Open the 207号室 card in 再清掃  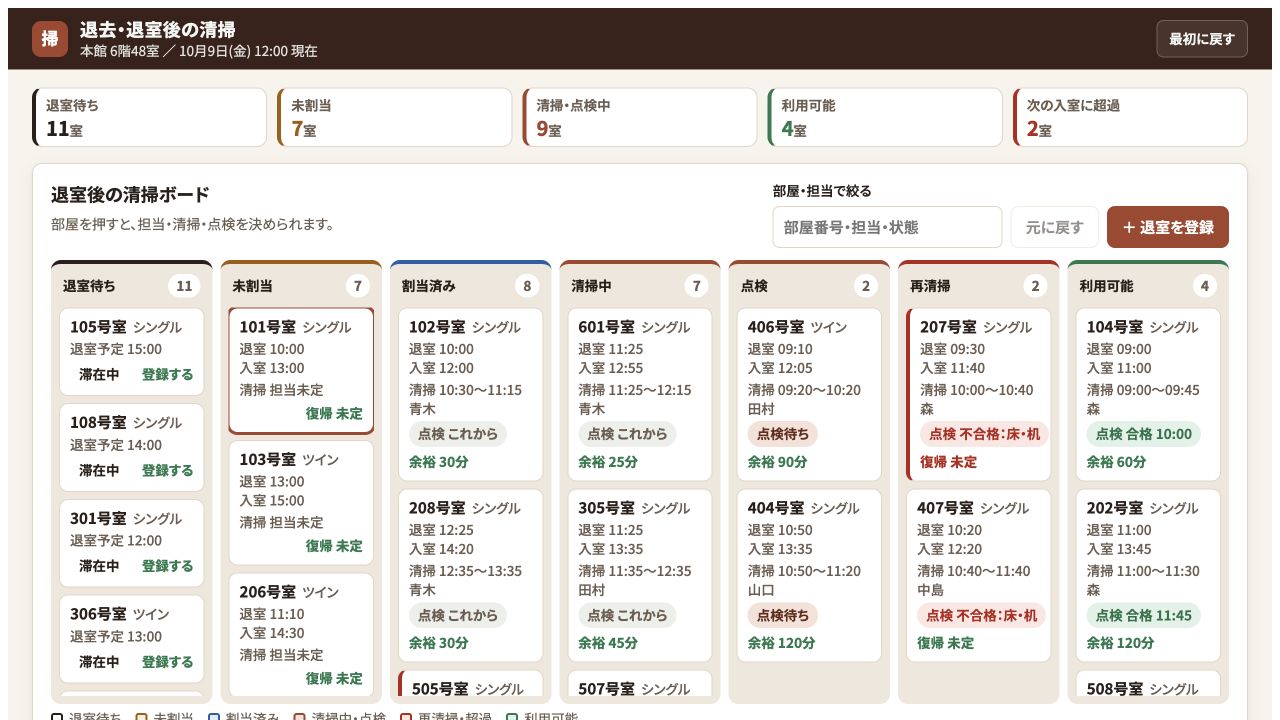click(x=979, y=395)
